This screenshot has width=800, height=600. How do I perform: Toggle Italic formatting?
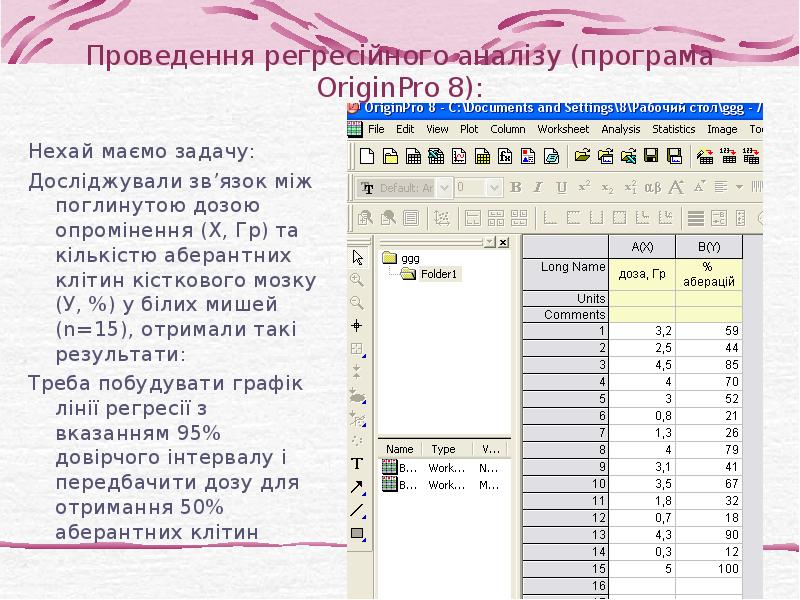pyautogui.click(x=536, y=187)
